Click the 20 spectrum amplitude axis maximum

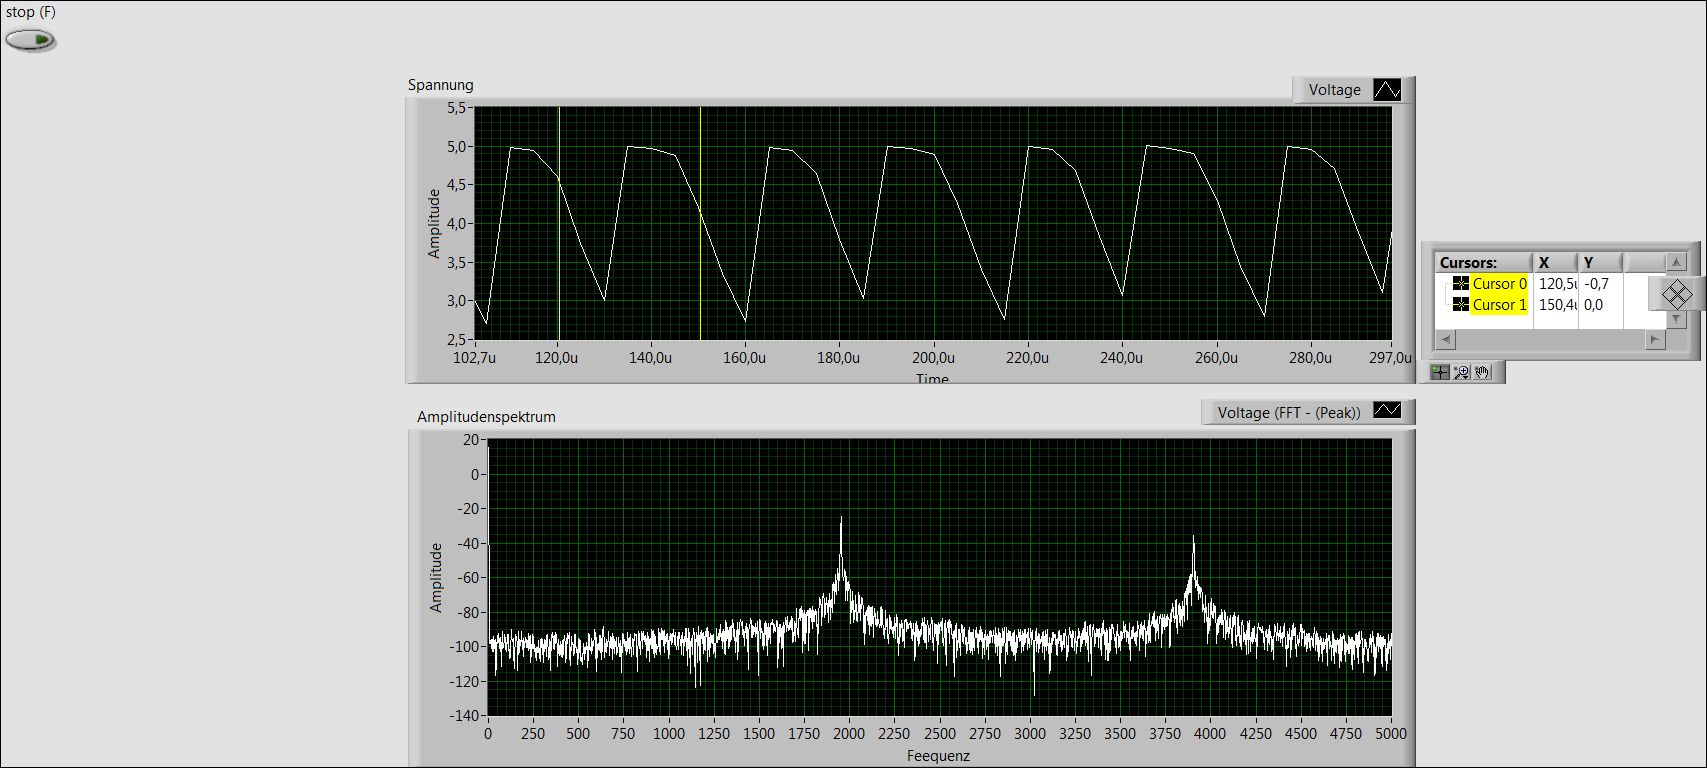coord(471,440)
